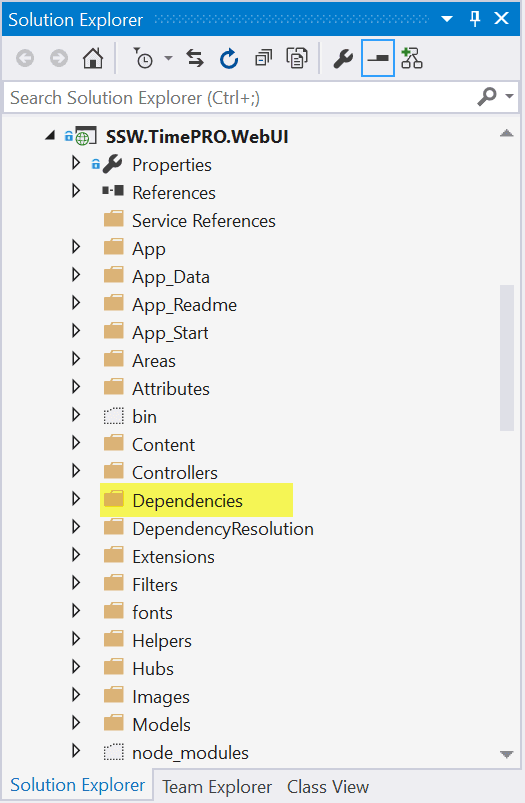Open Pending Changes Filter dropdown arrow

click(x=169, y=58)
